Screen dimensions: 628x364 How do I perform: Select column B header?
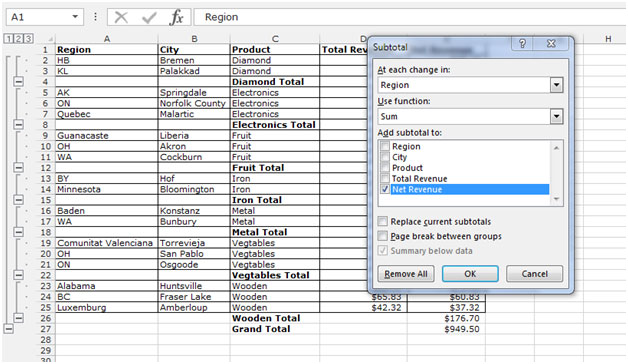[x=194, y=39]
